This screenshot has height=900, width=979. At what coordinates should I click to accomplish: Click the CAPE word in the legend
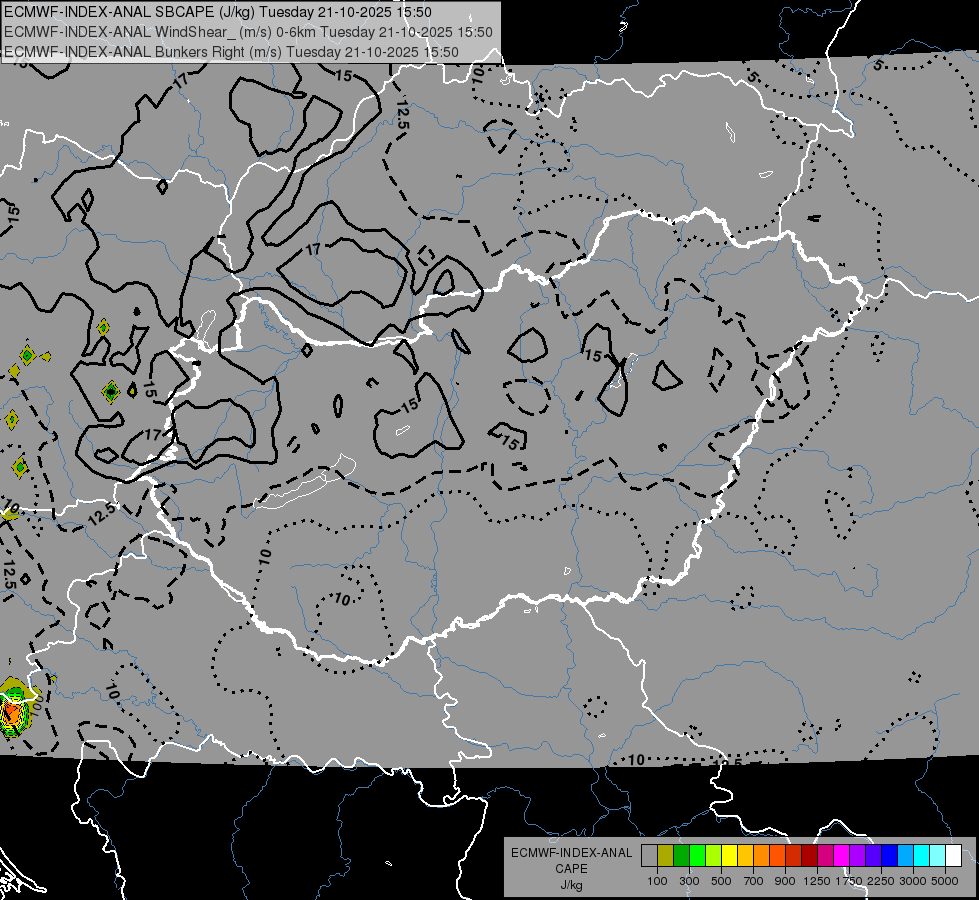(571, 869)
